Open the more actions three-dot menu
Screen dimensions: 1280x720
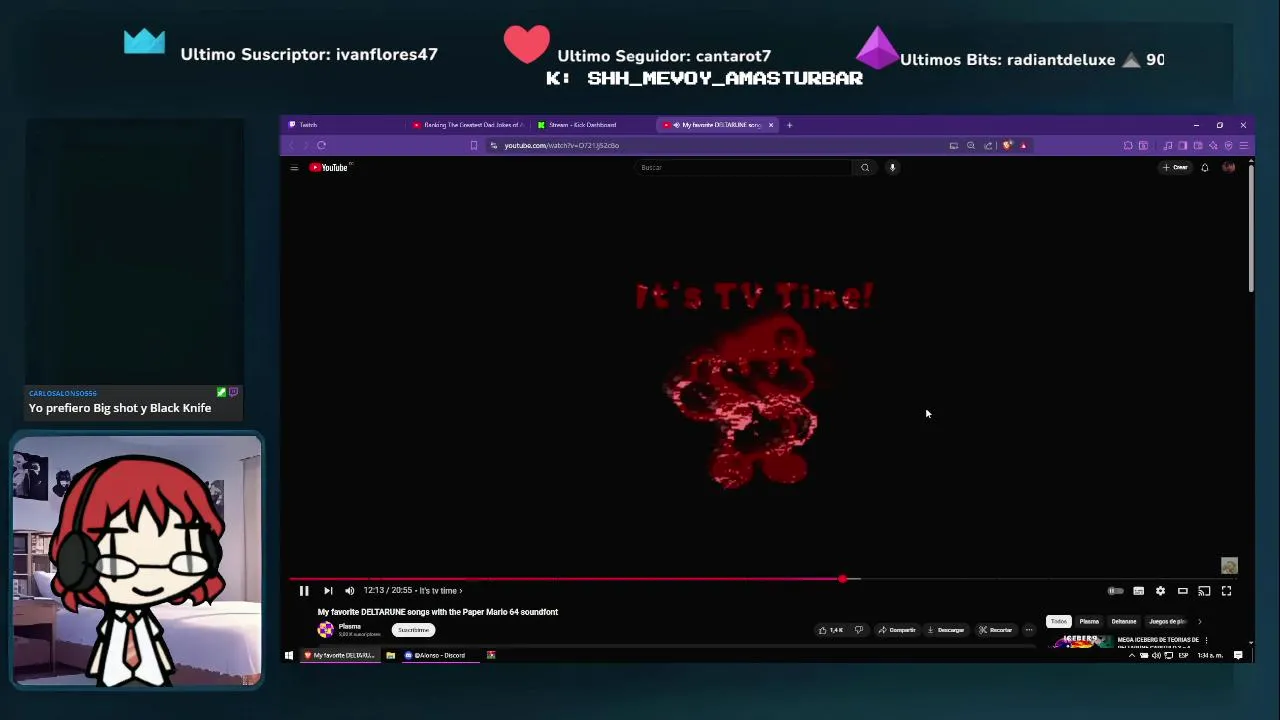pyautogui.click(x=1029, y=630)
